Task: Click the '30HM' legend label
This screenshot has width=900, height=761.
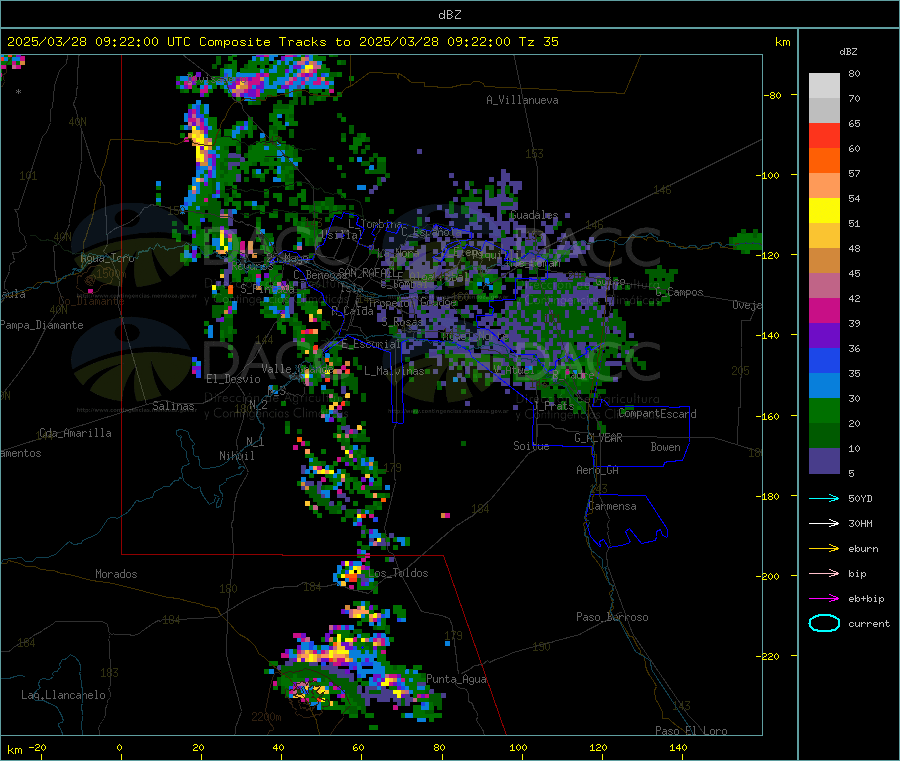Action: click(x=860, y=523)
